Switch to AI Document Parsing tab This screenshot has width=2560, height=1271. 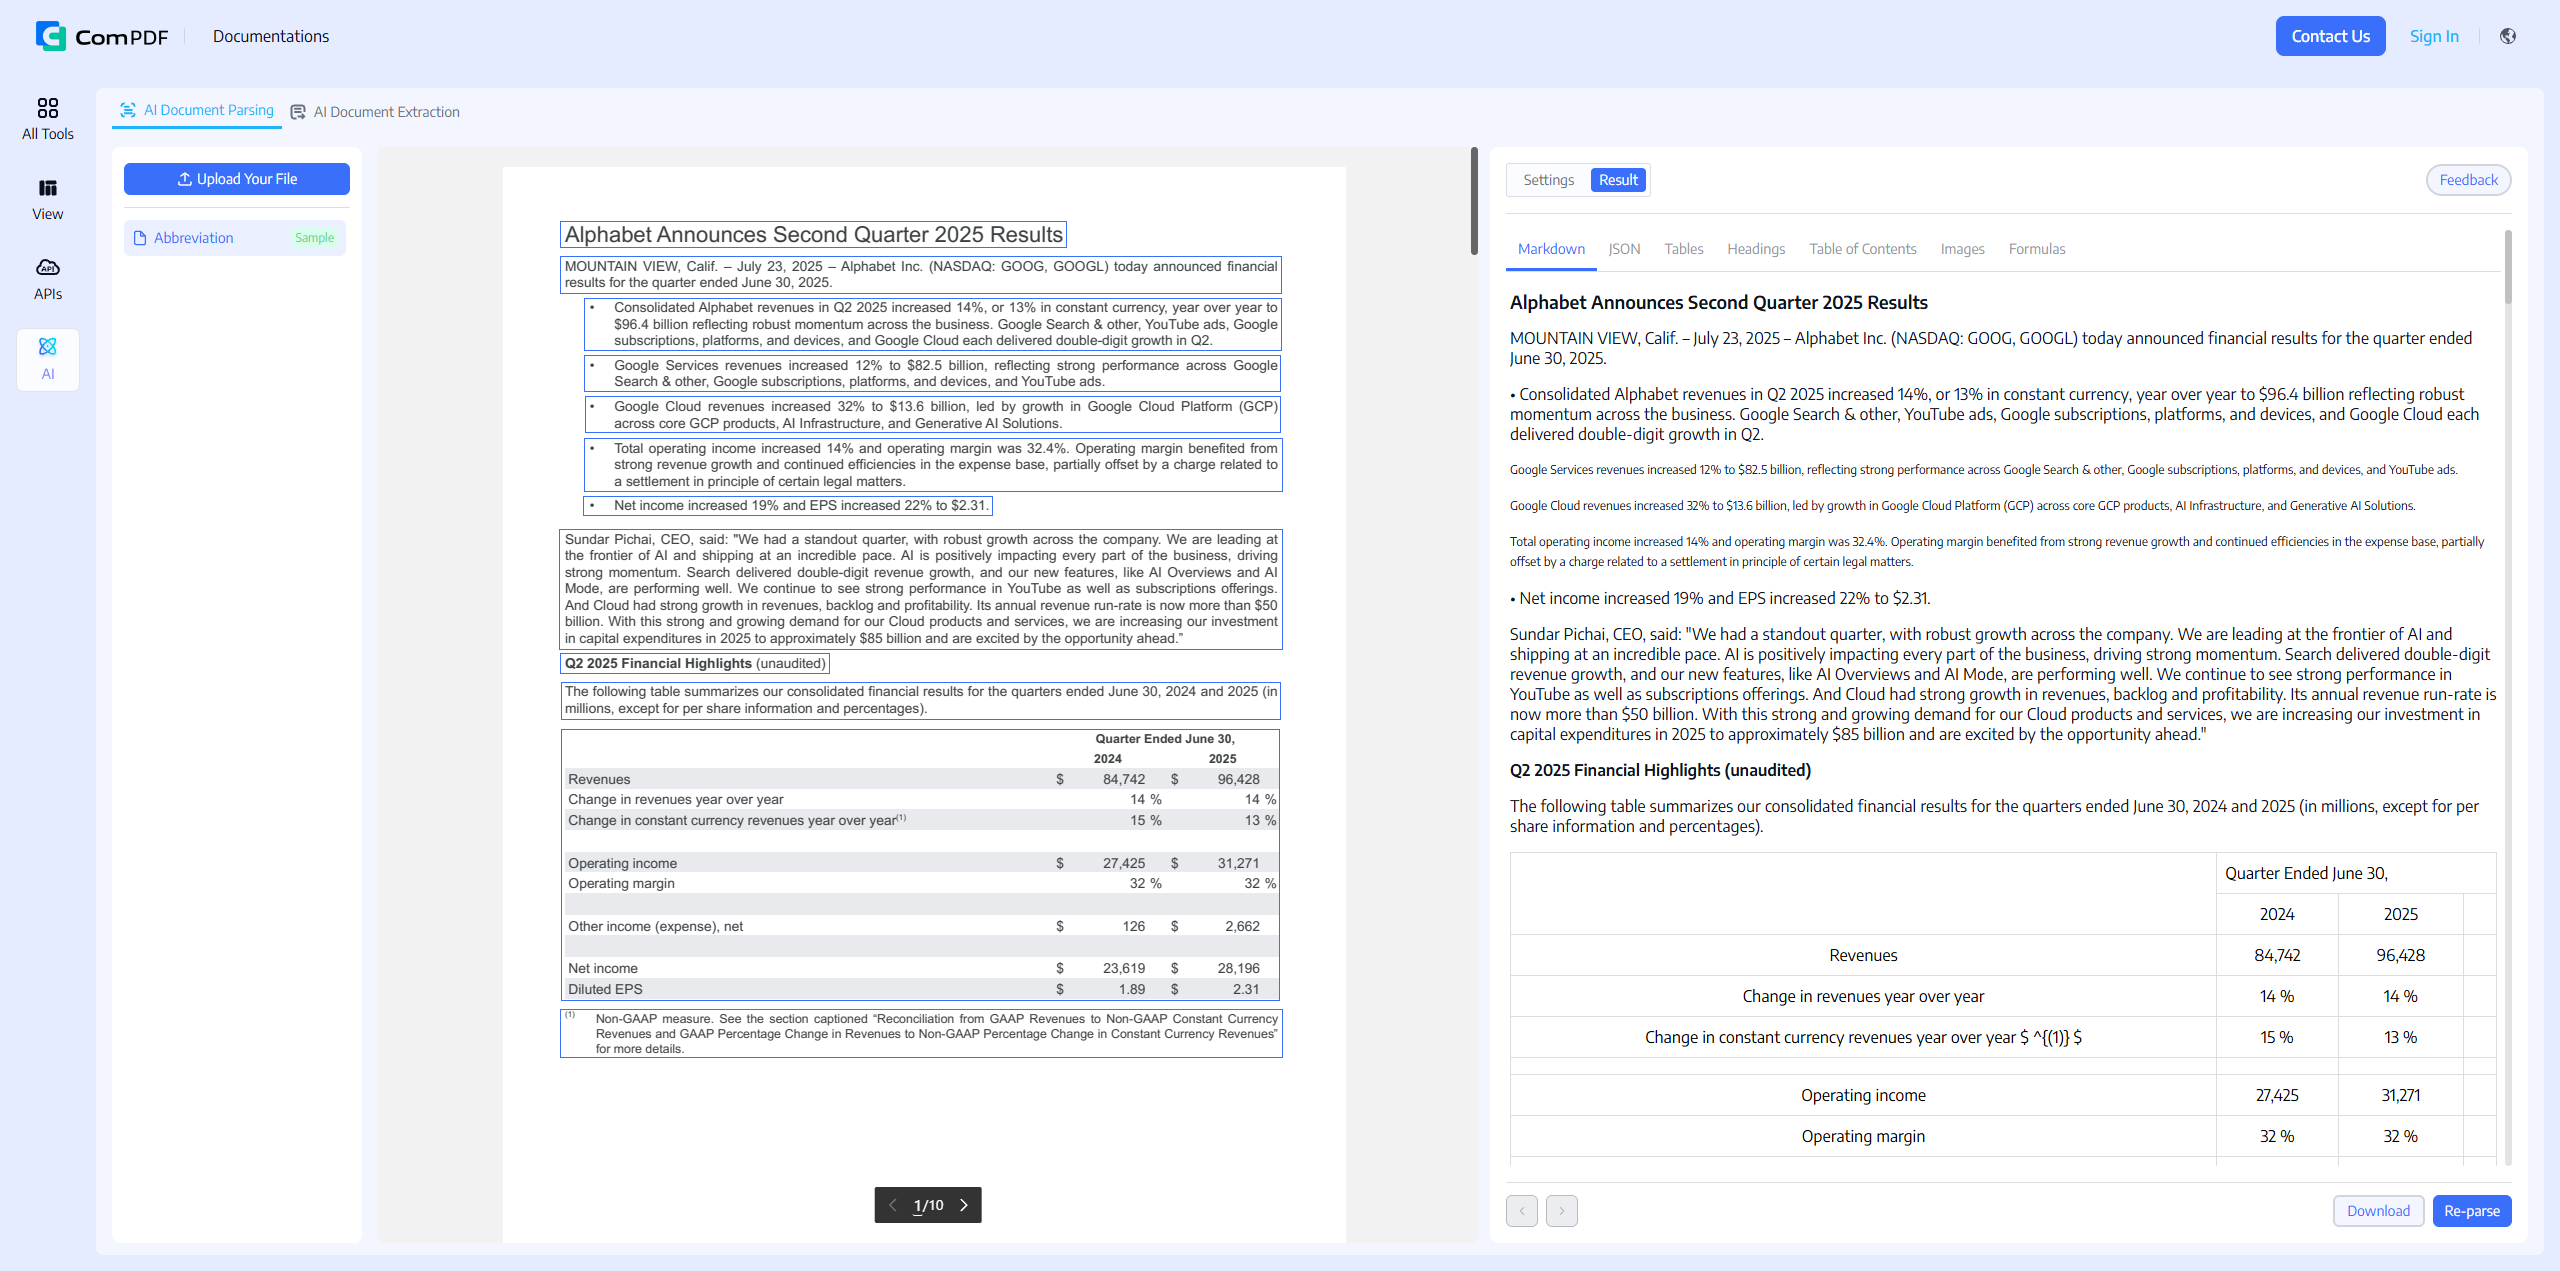197,110
